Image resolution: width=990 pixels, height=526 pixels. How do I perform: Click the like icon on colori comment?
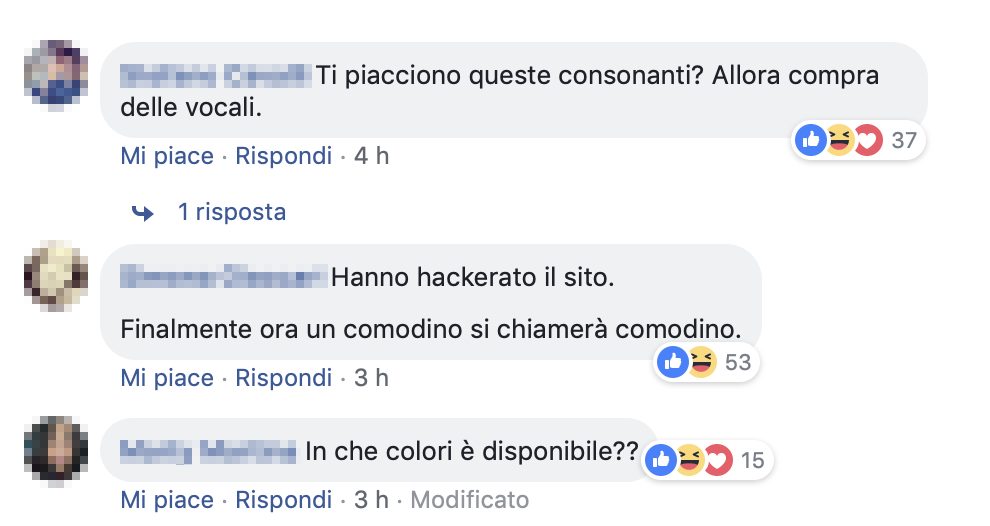click(661, 460)
